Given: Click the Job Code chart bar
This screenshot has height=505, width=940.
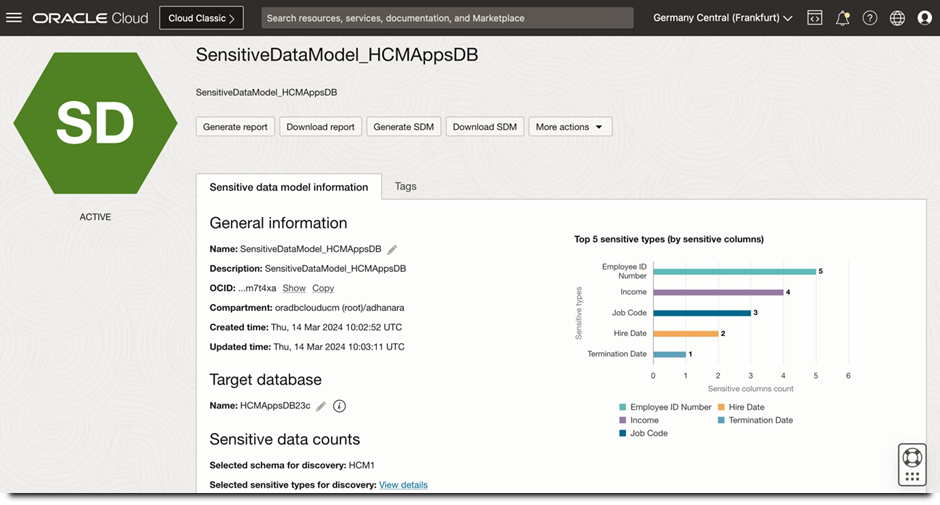Looking at the screenshot, I should 702,313.
